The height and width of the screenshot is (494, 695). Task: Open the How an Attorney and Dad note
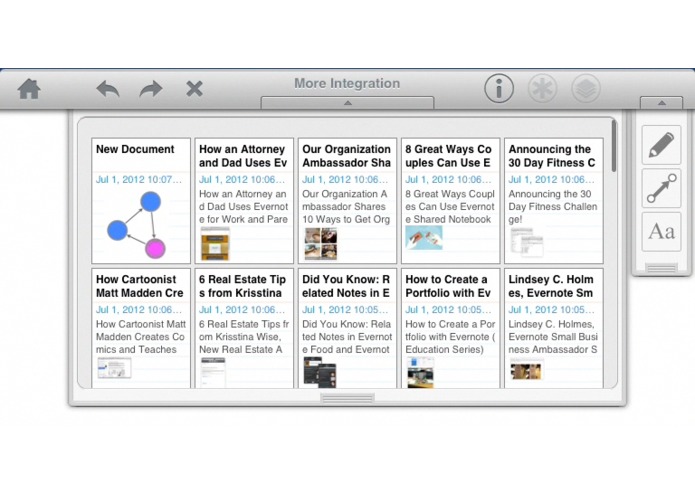(244, 201)
